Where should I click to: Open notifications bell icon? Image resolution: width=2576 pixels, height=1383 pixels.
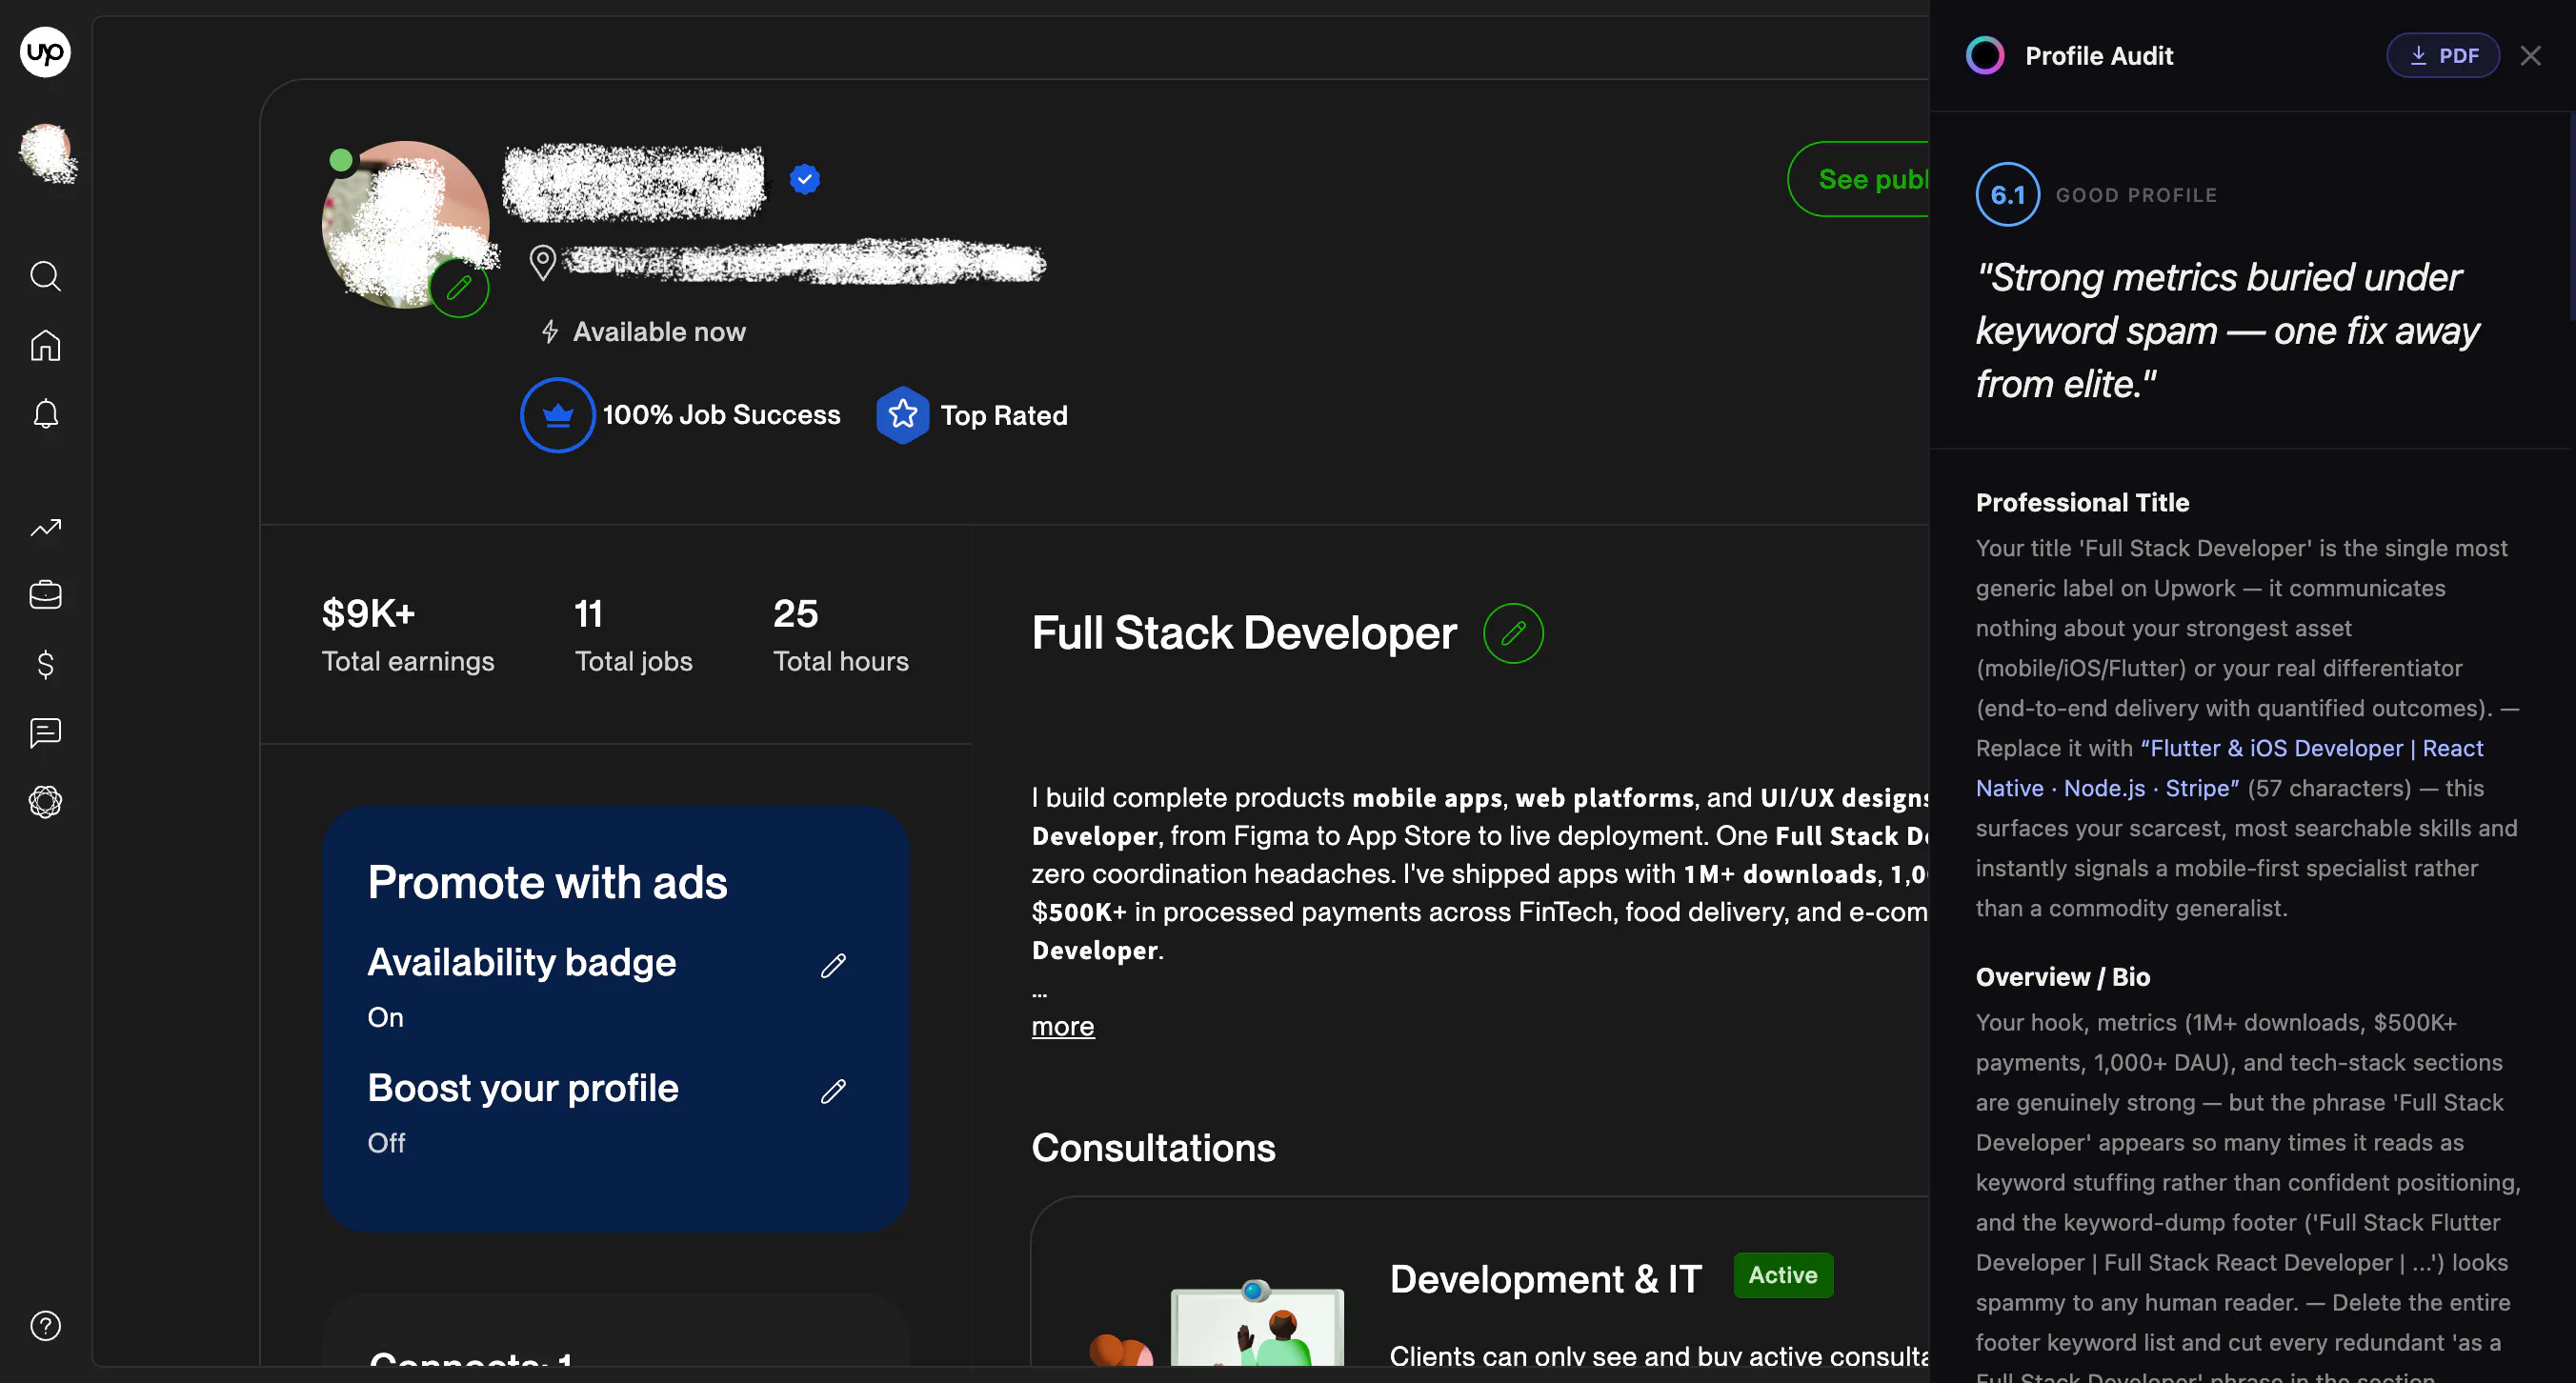45,414
